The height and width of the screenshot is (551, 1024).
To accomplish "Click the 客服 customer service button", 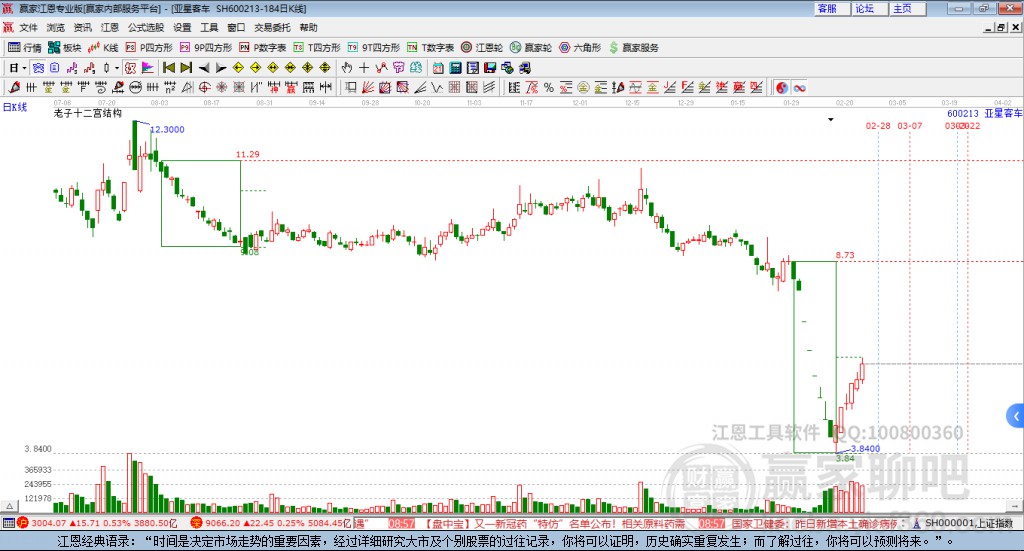I will coord(831,8).
